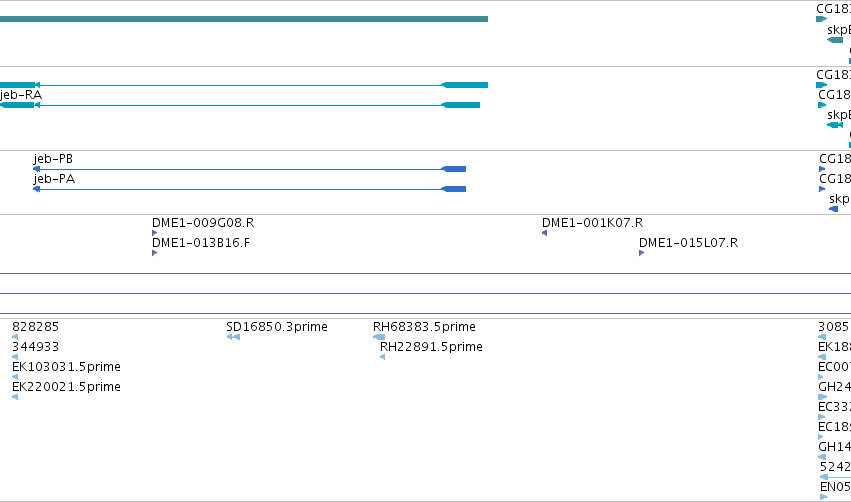Click arrow marker under DME1-013B16.F
The width and height of the screenshot is (851, 502).
[155, 253]
